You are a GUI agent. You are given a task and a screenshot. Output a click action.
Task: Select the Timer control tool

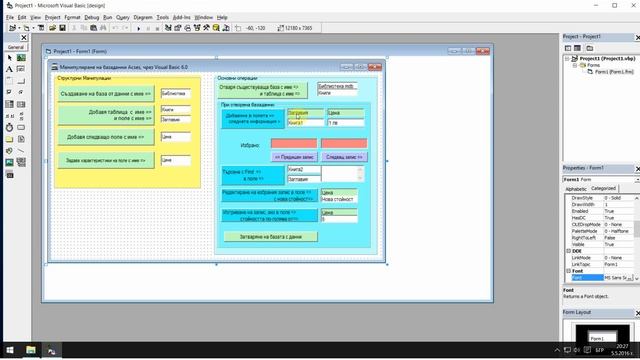[x=9, y=127]
